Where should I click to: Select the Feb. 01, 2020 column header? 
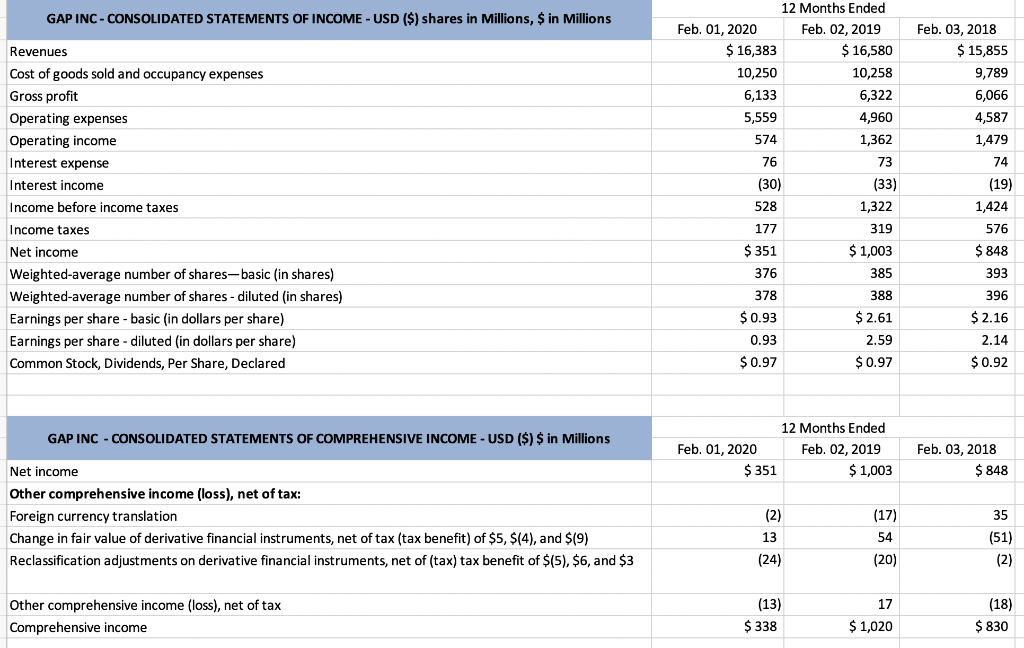click(x=719, y=29)
